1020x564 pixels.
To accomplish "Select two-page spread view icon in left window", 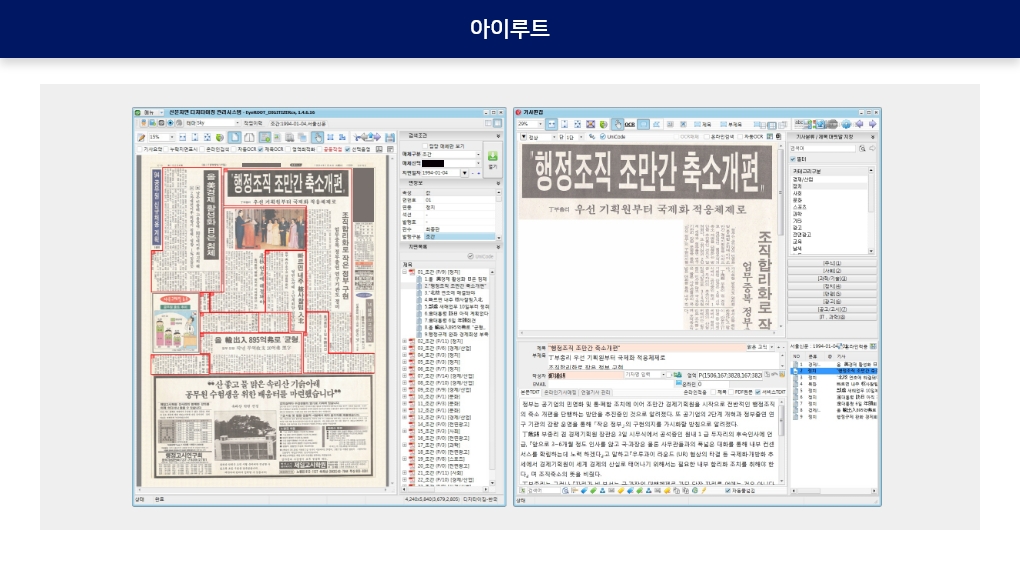I will 249,137.
